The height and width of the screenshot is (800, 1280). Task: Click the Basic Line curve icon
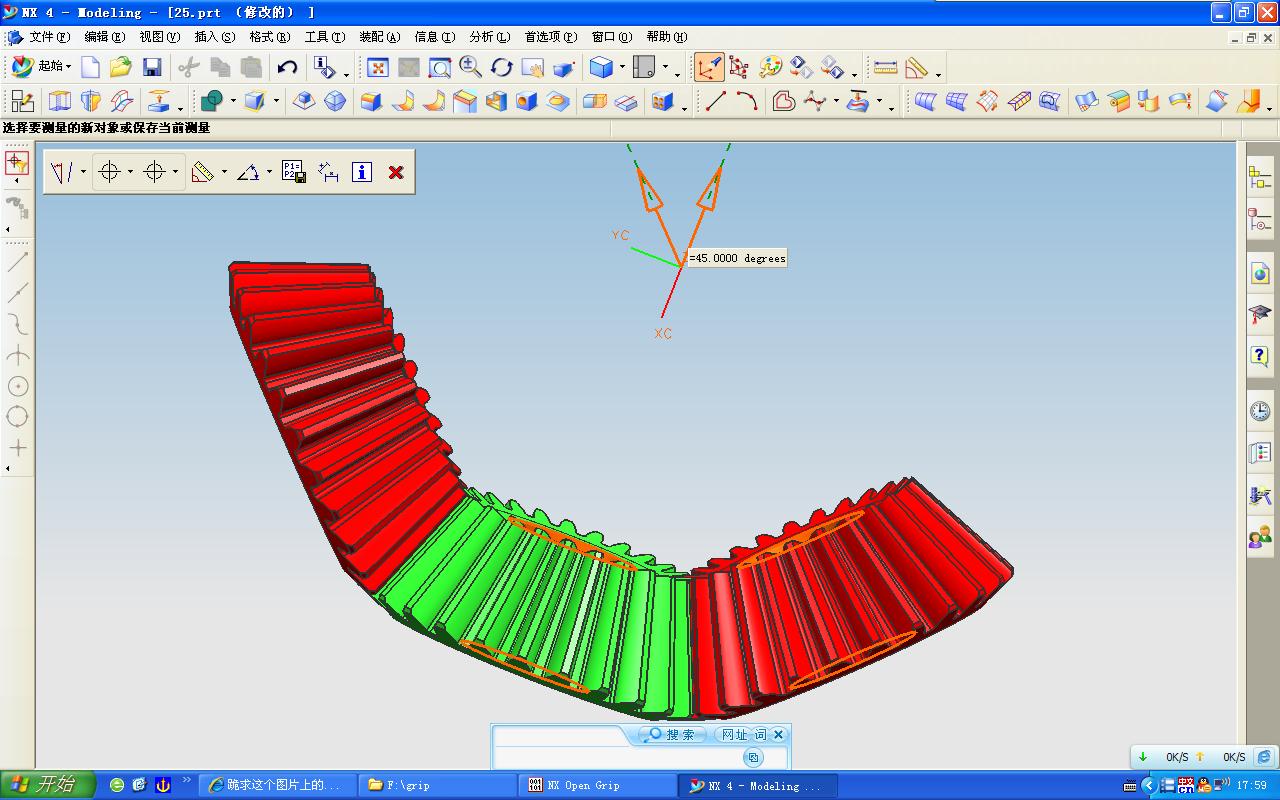715,101
